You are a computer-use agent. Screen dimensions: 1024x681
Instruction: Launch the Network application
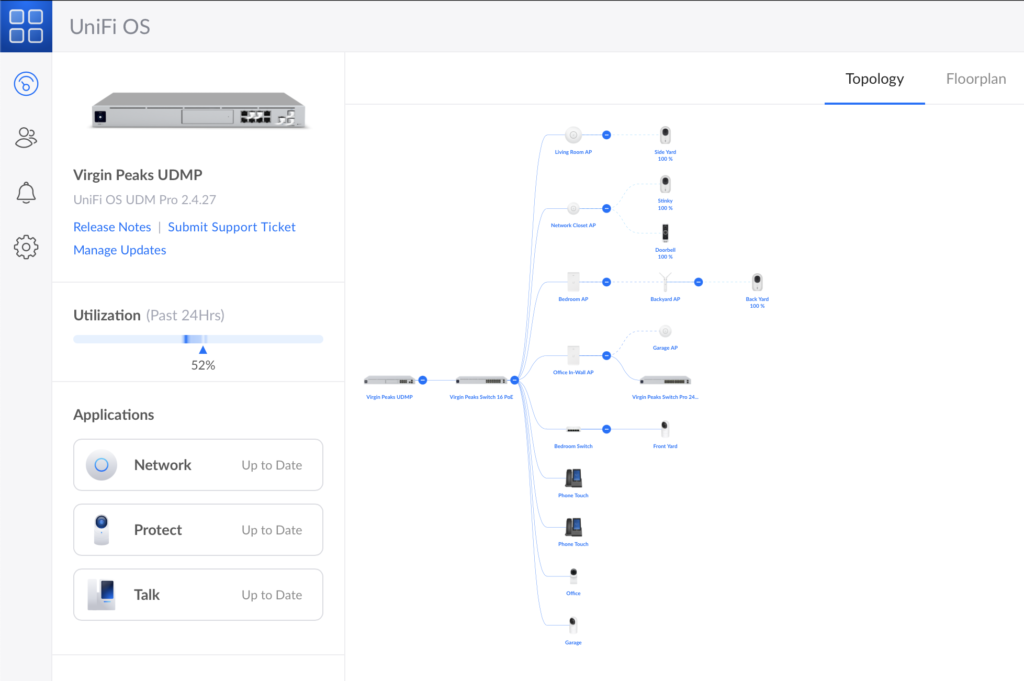[198, 465]
